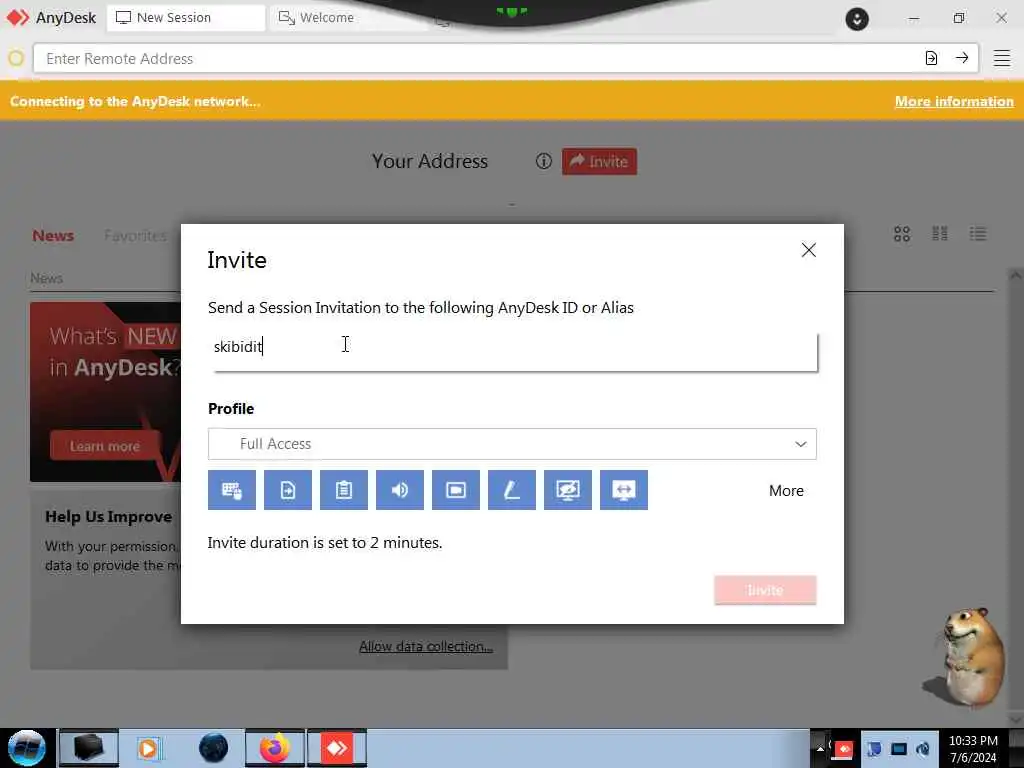The height and width of the screenshot is (768, 1024).
Task: Click the info icon beside Your Address
Action: tap(543, 161)
